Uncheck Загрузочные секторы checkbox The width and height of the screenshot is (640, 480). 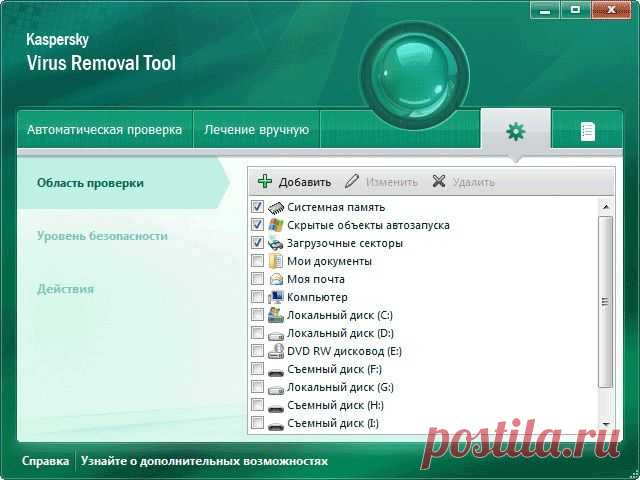click(257, 242)
